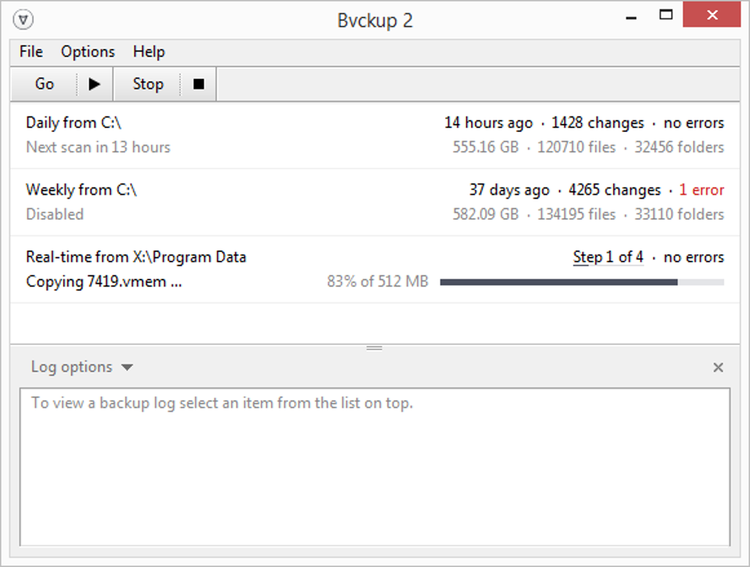
Task: Click the Step 1 of 4 link
Action: point(608,257)
